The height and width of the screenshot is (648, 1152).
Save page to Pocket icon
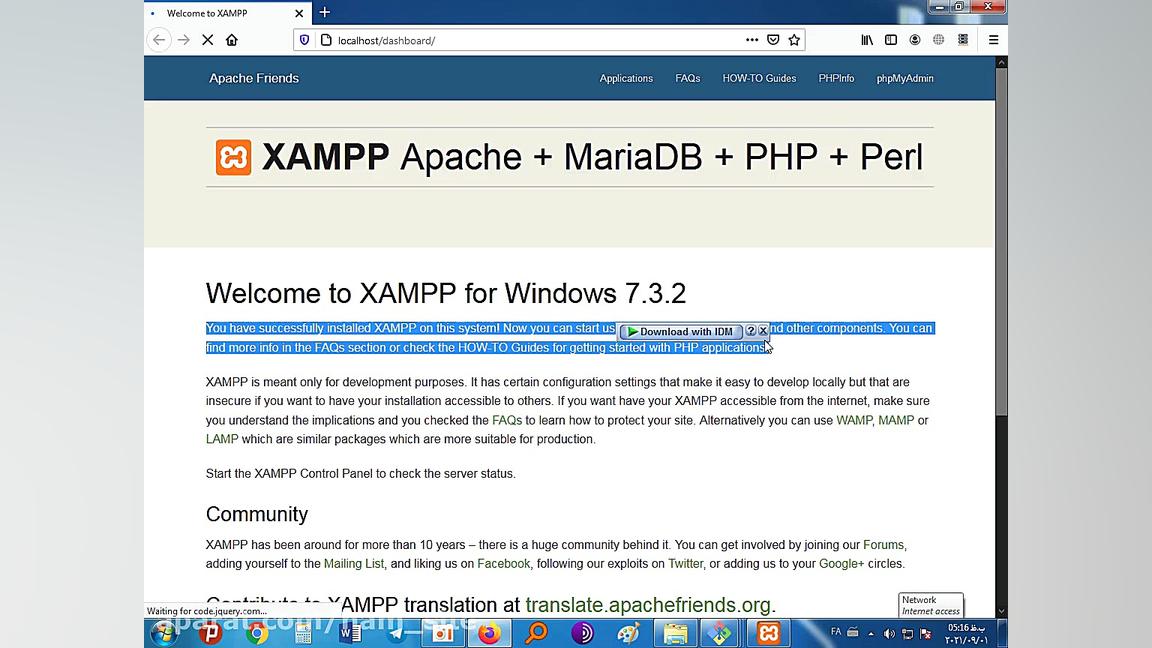(773, 40)
